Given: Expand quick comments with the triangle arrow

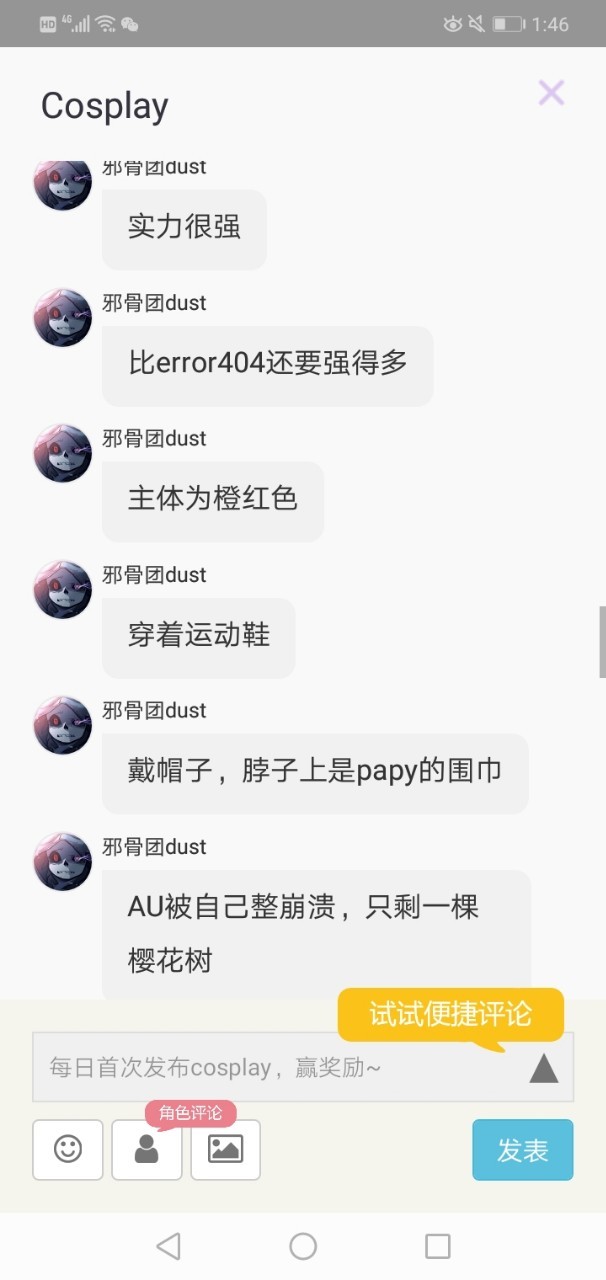Looking at the screenshot, I should (543, 1069).
